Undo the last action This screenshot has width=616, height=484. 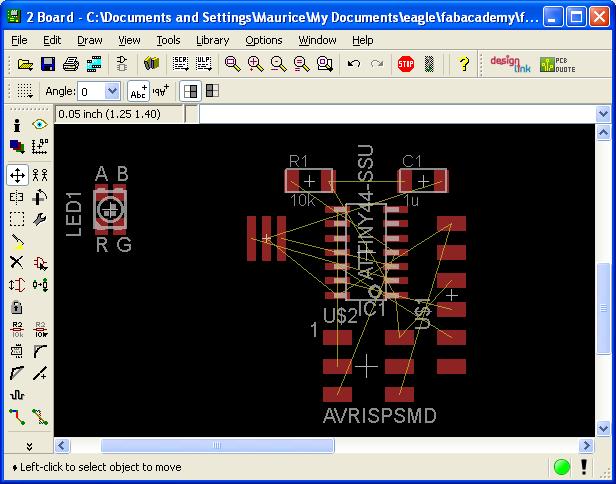(354, 63)
